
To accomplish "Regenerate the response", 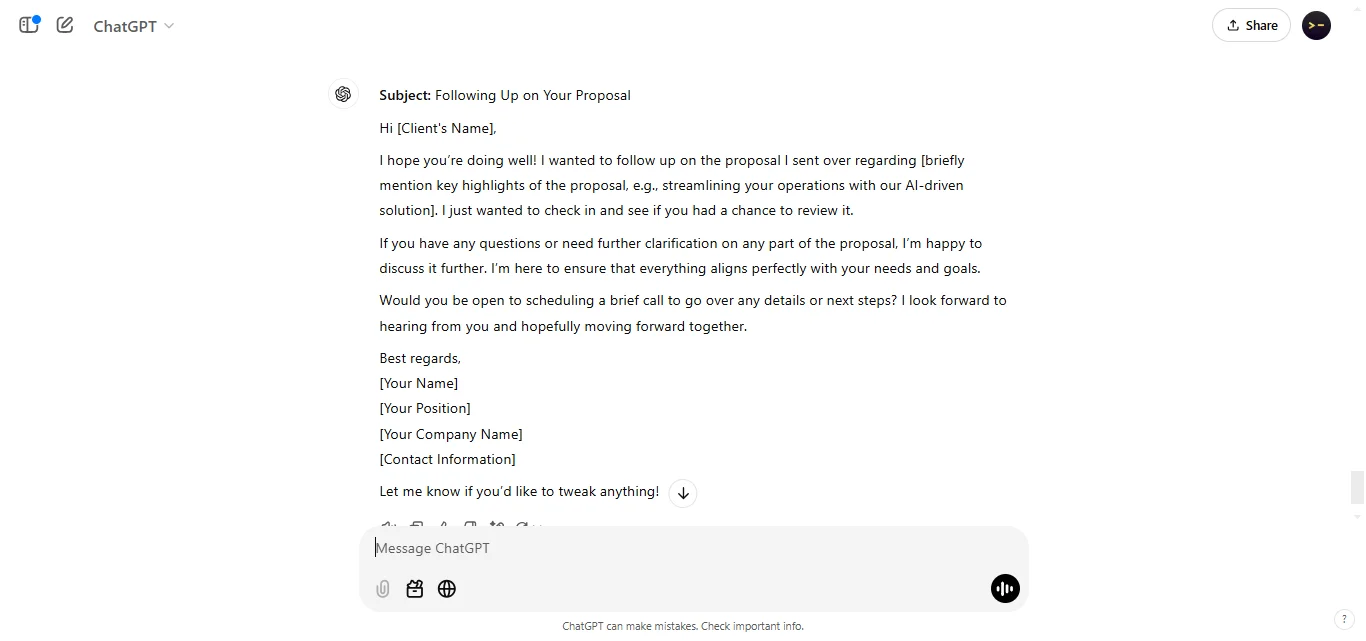I will pyautogui.click(x=525, y=527).
